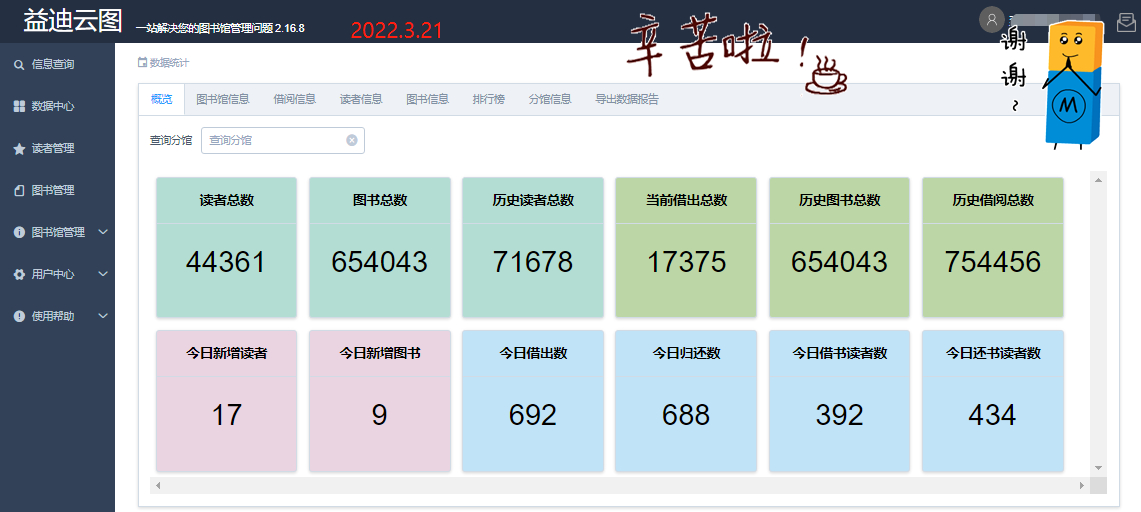Click the star icon for 读者管理
This screenshot has width=1141, height=512.
19,148
